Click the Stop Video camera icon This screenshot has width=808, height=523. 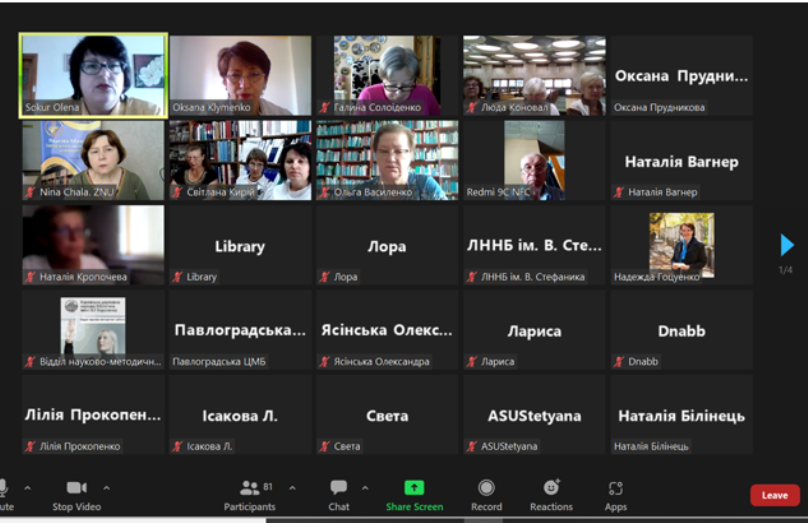tap(76, 487)
